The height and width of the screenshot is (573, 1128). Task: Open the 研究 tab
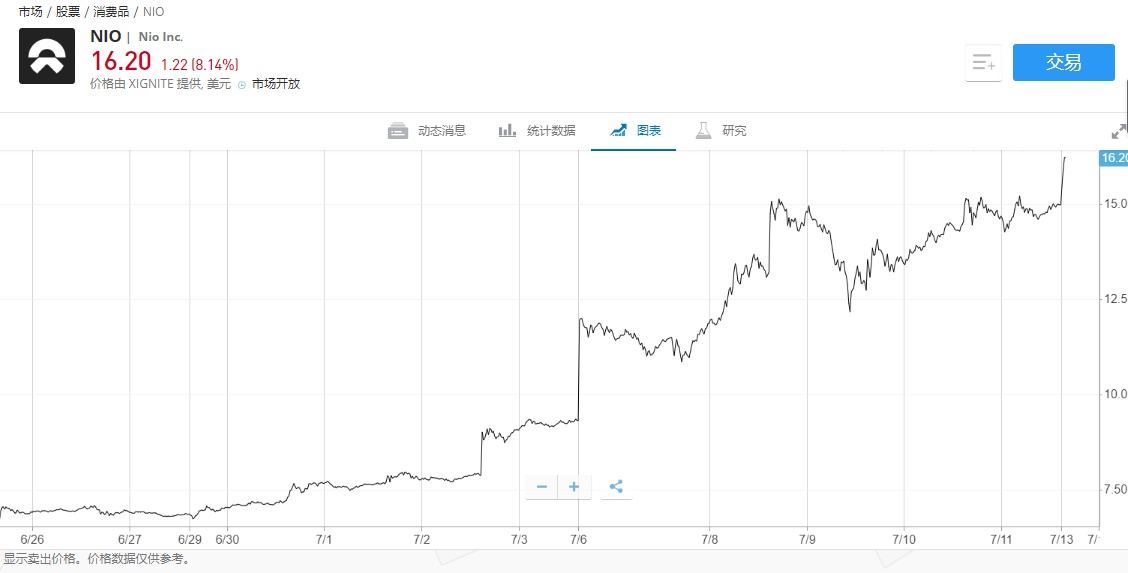[734, 131]
